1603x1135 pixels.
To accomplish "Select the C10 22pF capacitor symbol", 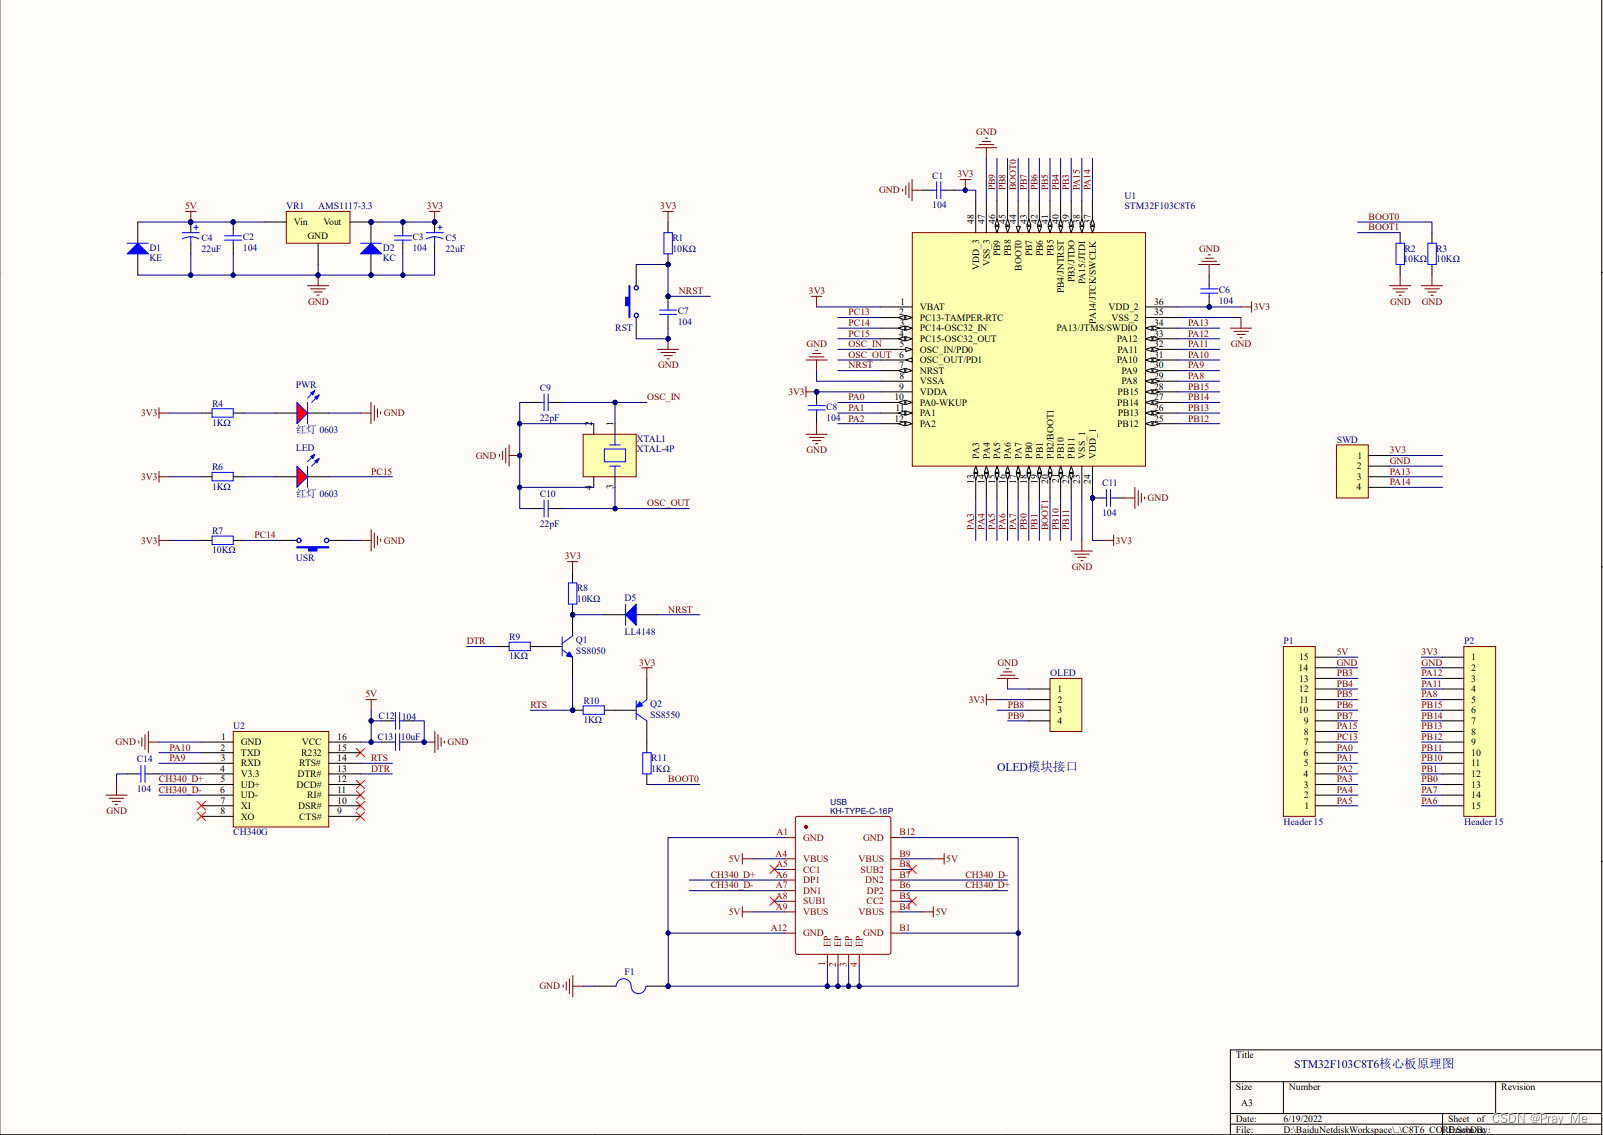I will tap(546, 508).
